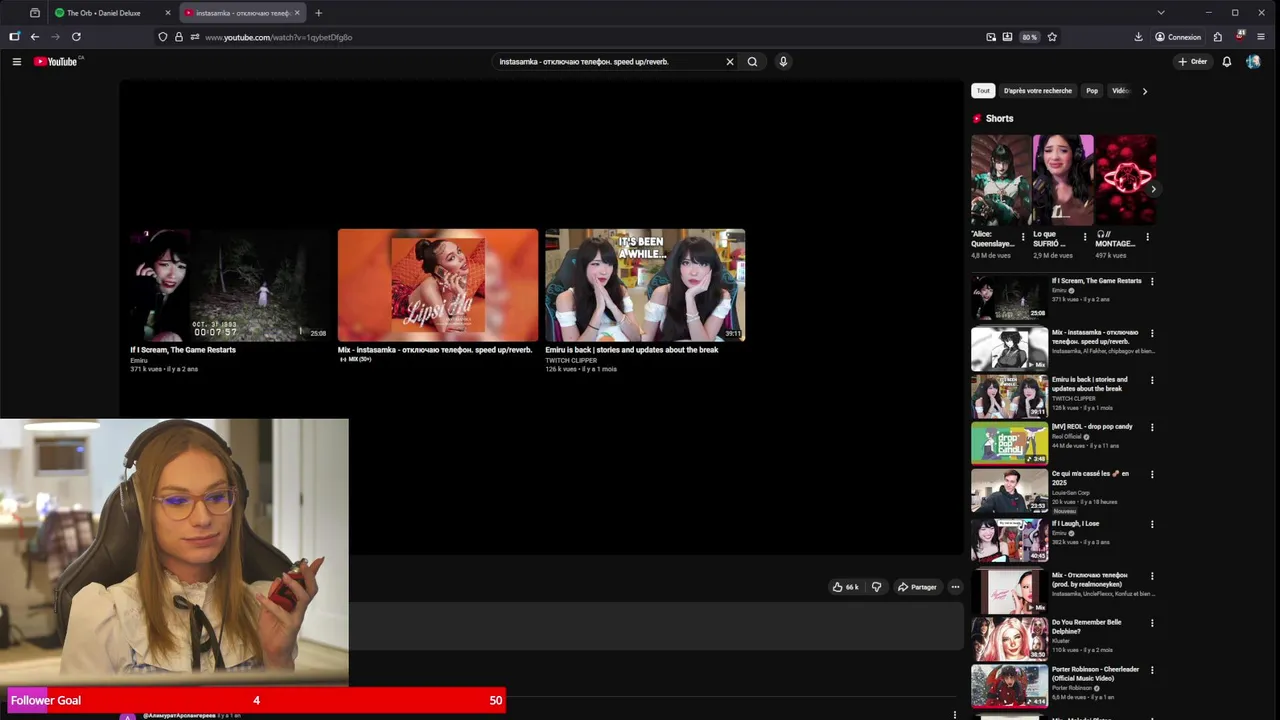Viewport: 1280px width, 720px height.
Task: Click the browser URL address bar
Action: coord(590,37)
